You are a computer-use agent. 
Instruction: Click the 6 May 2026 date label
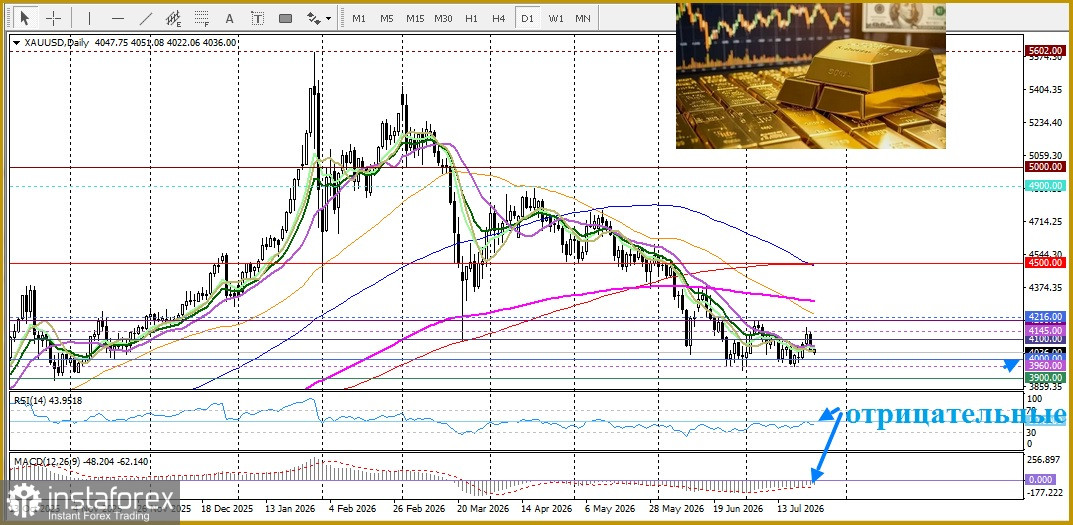pyautogui.click(x=610, y=509)
